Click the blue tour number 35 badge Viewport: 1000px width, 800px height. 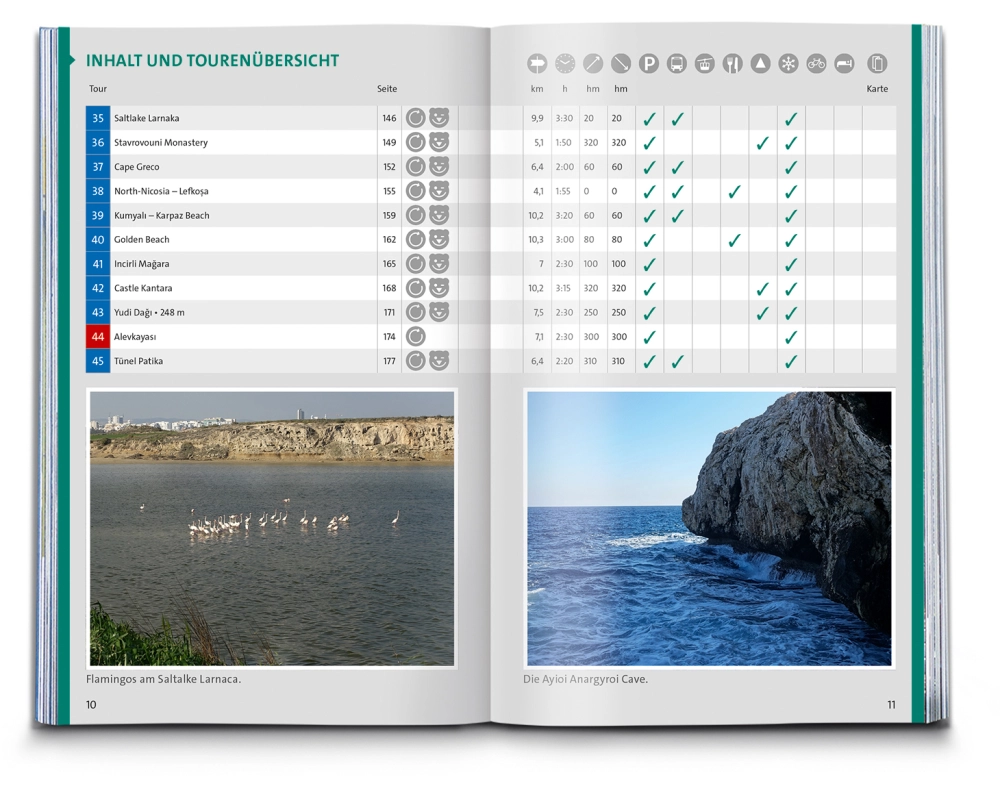[98, 118]
